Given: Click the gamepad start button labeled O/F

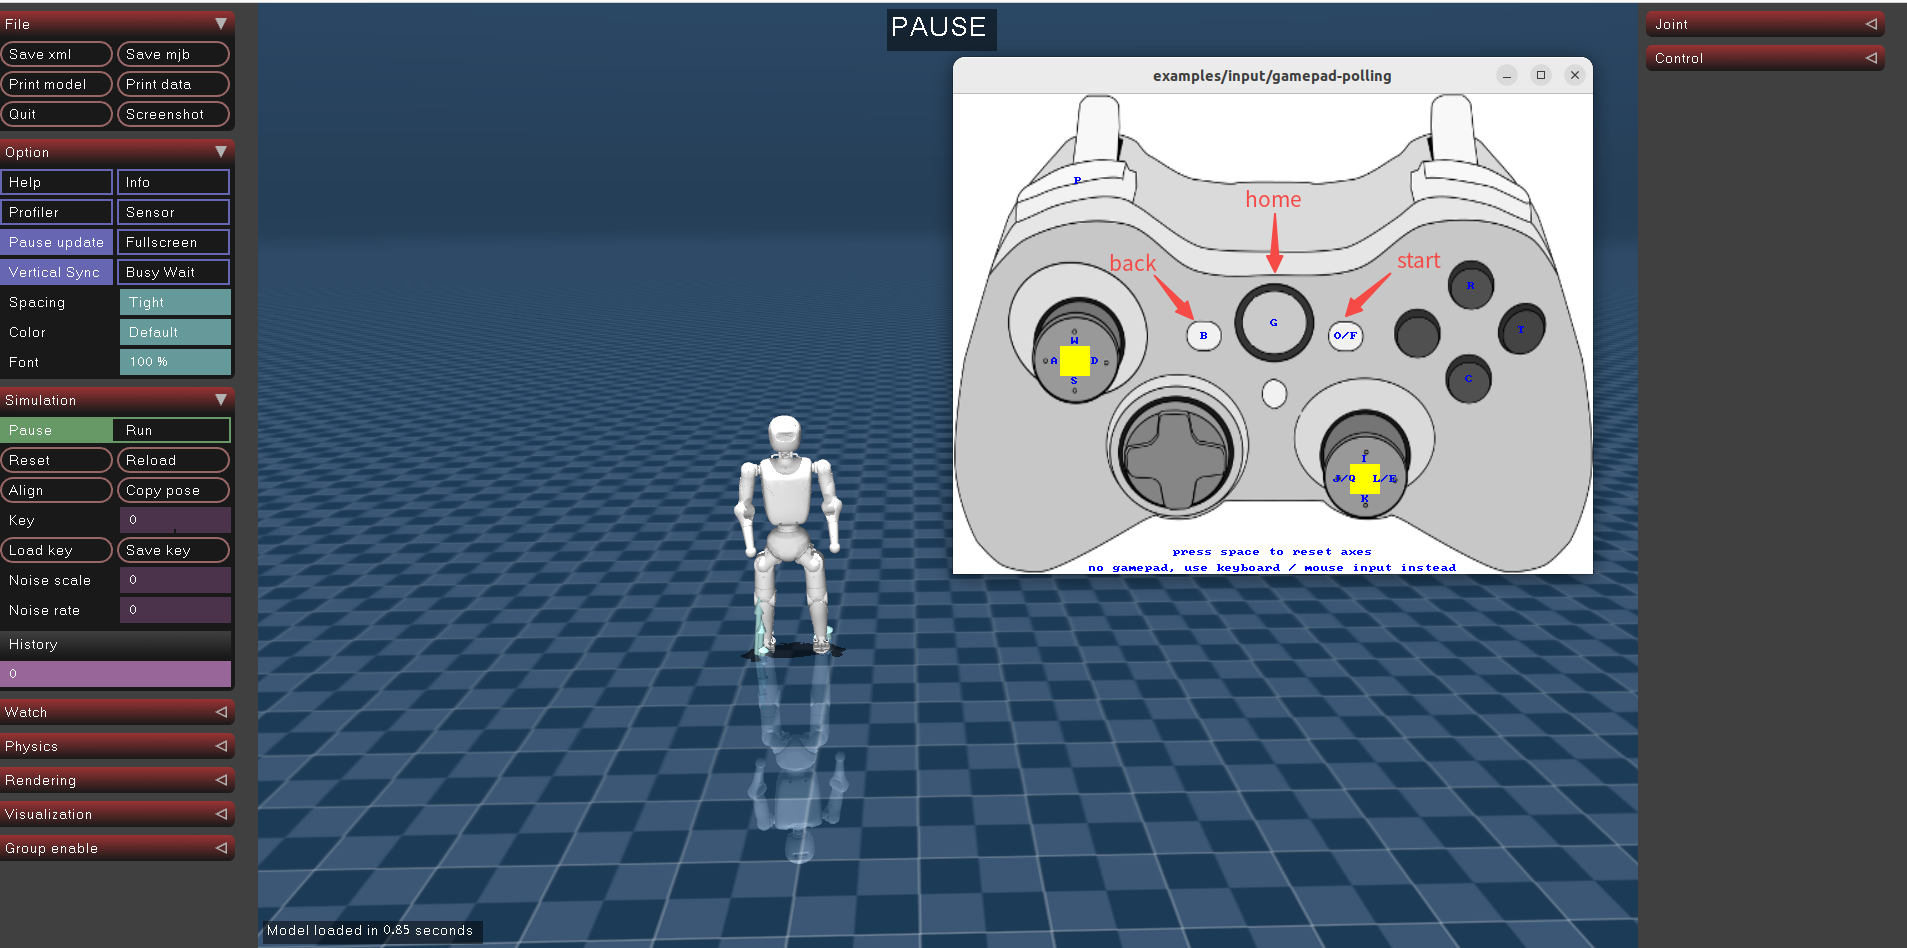Looking at the screenshot, I should click(x=1345, y=335).
